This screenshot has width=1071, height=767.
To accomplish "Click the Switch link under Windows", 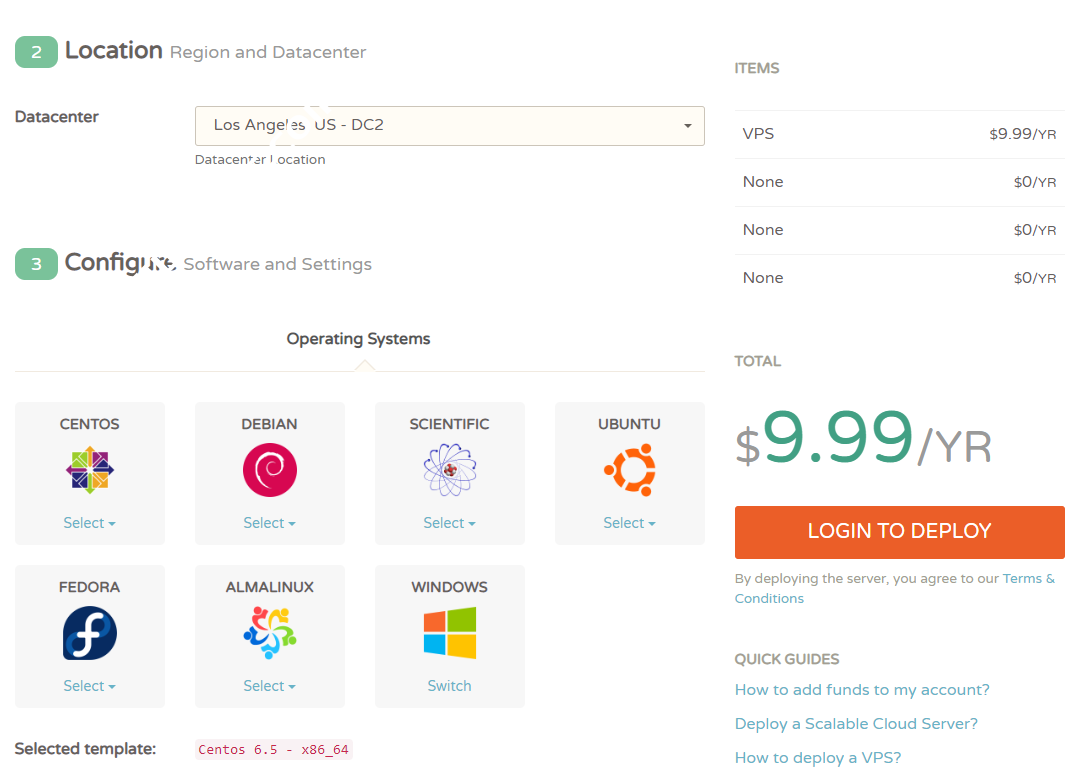I will tap(450, 686).
